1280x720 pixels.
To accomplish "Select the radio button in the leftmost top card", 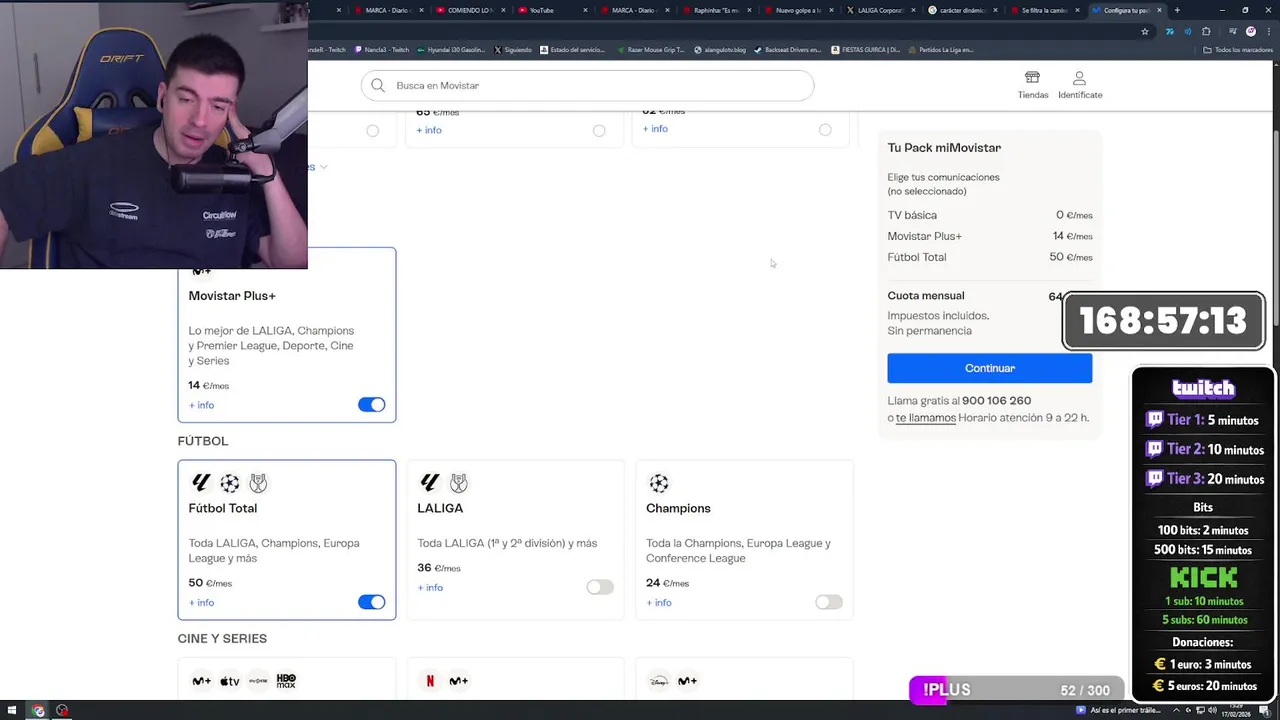I will tap(372, 130).
